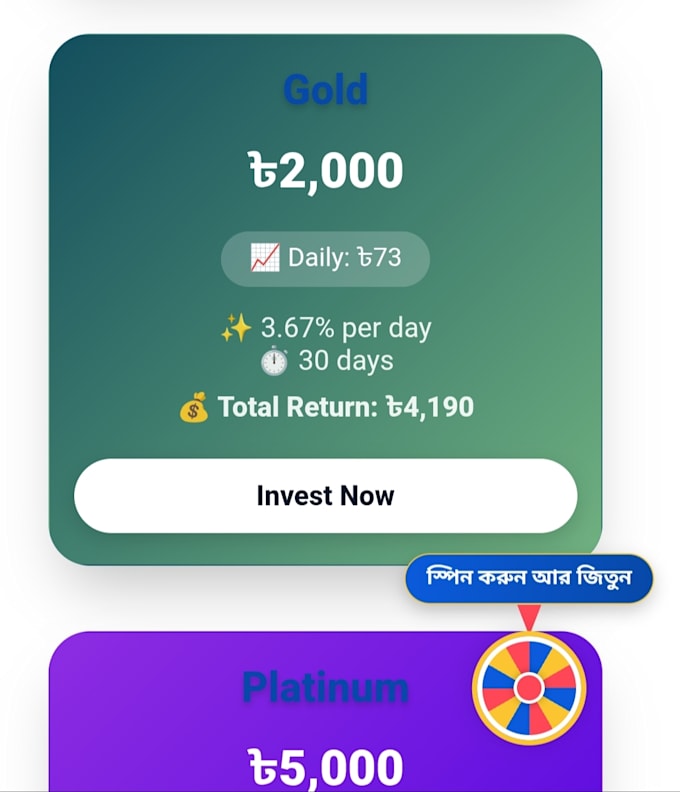Click the 30 days duration text
Image resolution: width=680 pixels, height=792 pixels.
tap(346, 361)
